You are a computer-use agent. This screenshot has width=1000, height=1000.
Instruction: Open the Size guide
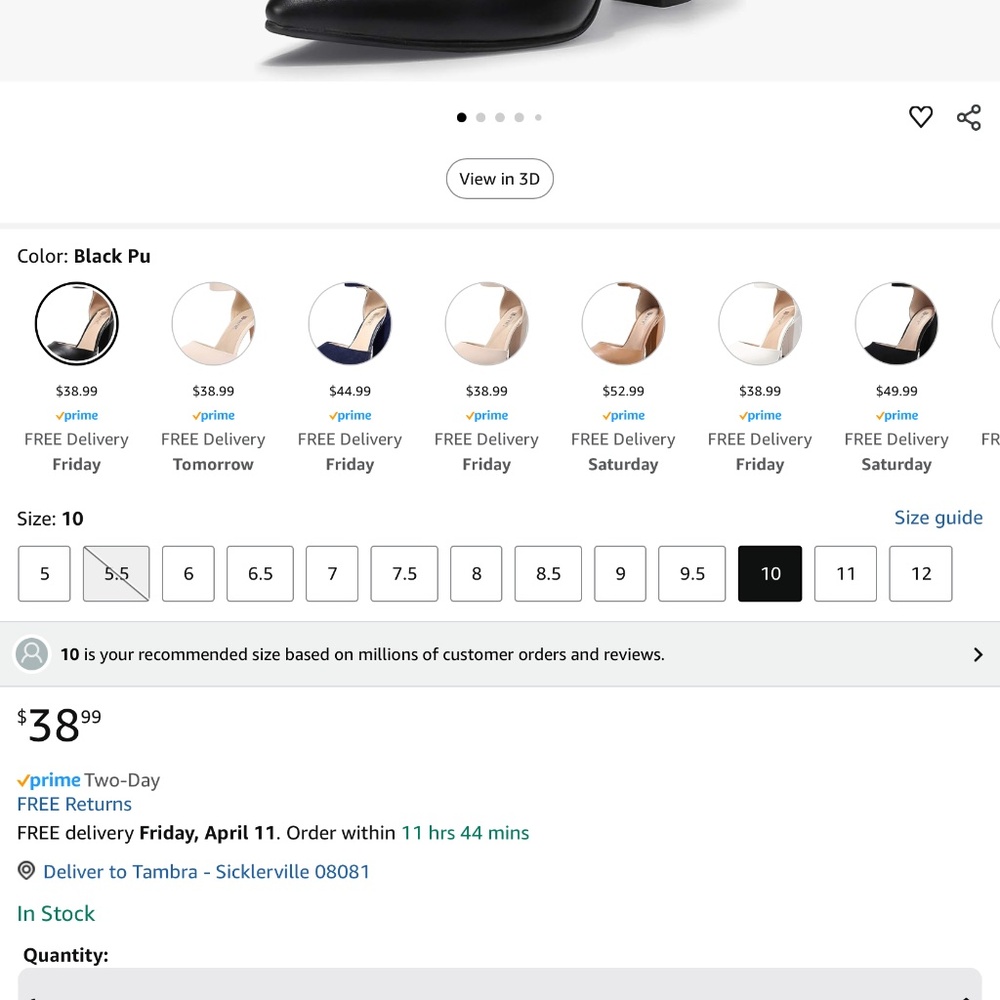click(x=938, y=517)
